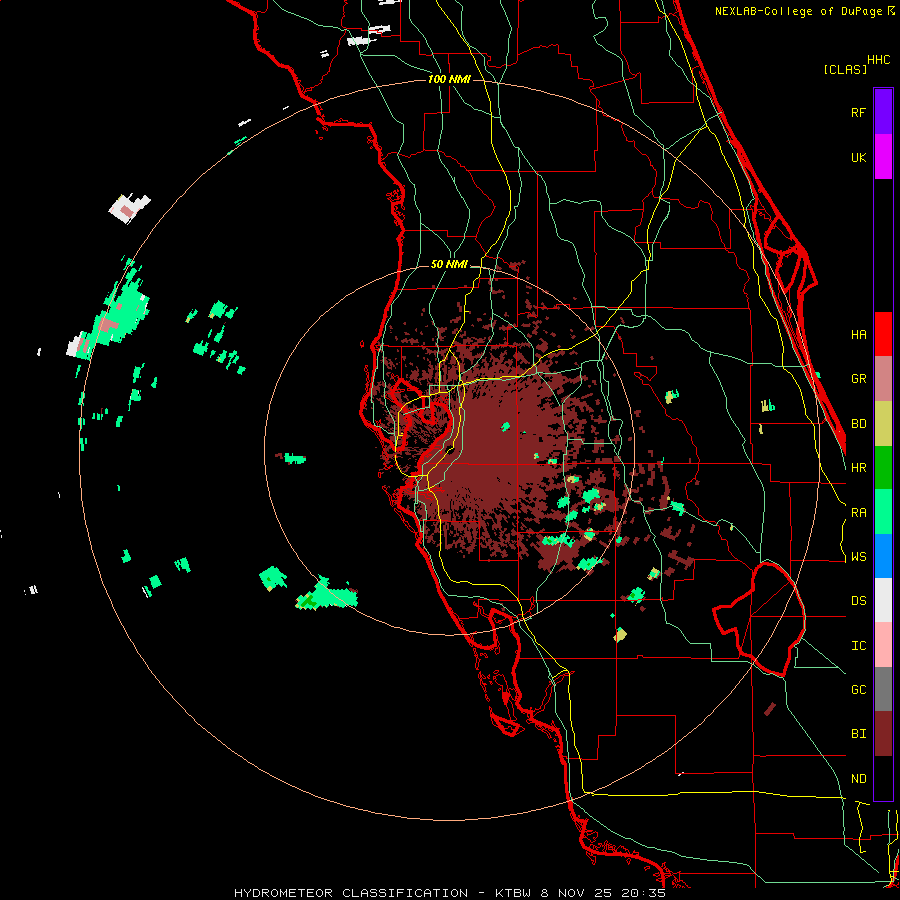
Task: Click the "RA" legend label
Action: 858,513
